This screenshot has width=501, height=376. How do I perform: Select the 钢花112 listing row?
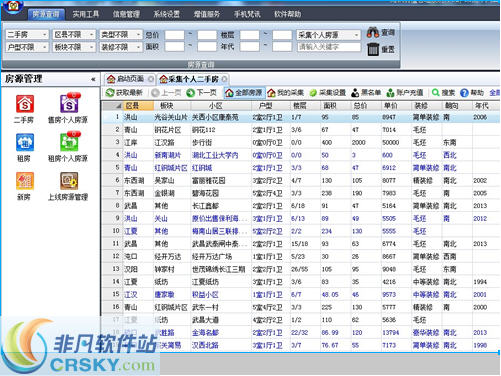click(x=301, y=130)
